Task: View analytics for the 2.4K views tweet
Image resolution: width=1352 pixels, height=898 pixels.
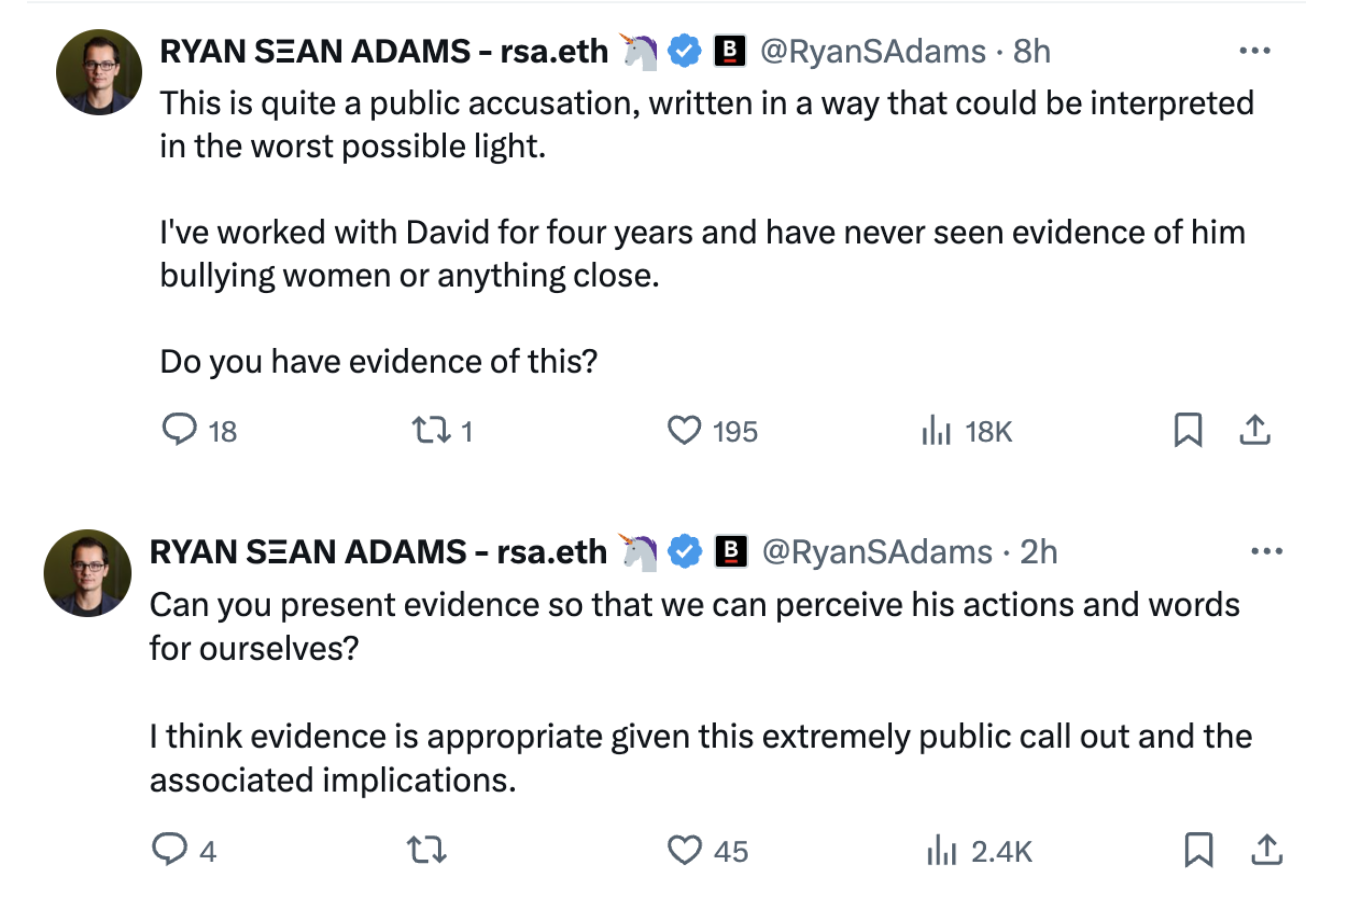Action: pos(941,851)
